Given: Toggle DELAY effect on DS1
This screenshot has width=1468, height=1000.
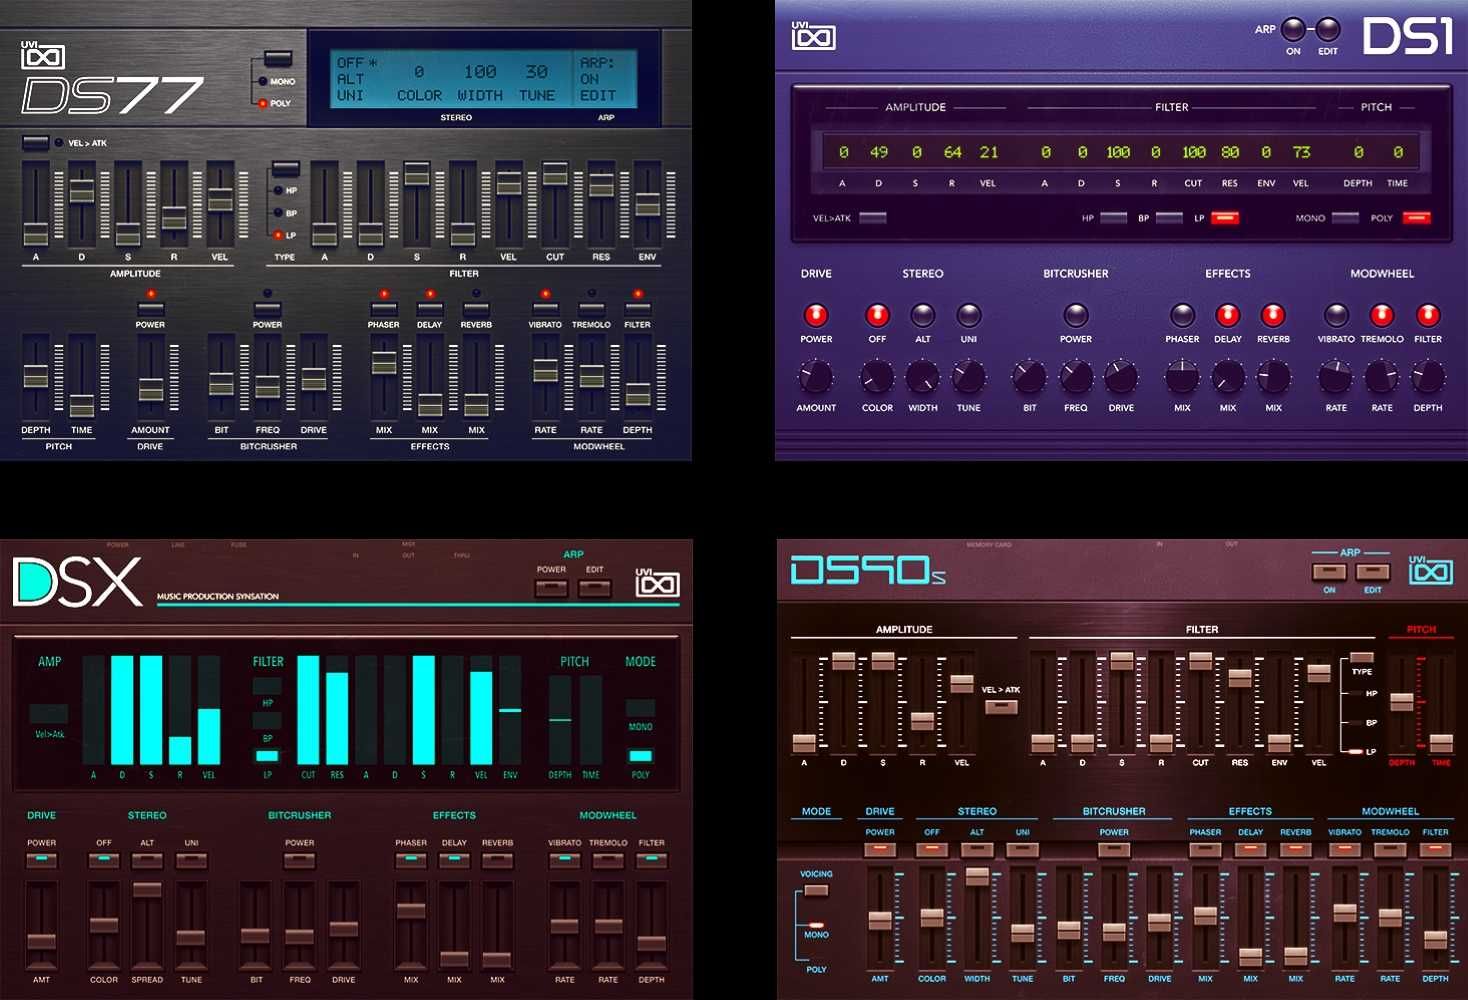Looking at the screenshot, I should pyautogui.click(x=1228, y=315).
